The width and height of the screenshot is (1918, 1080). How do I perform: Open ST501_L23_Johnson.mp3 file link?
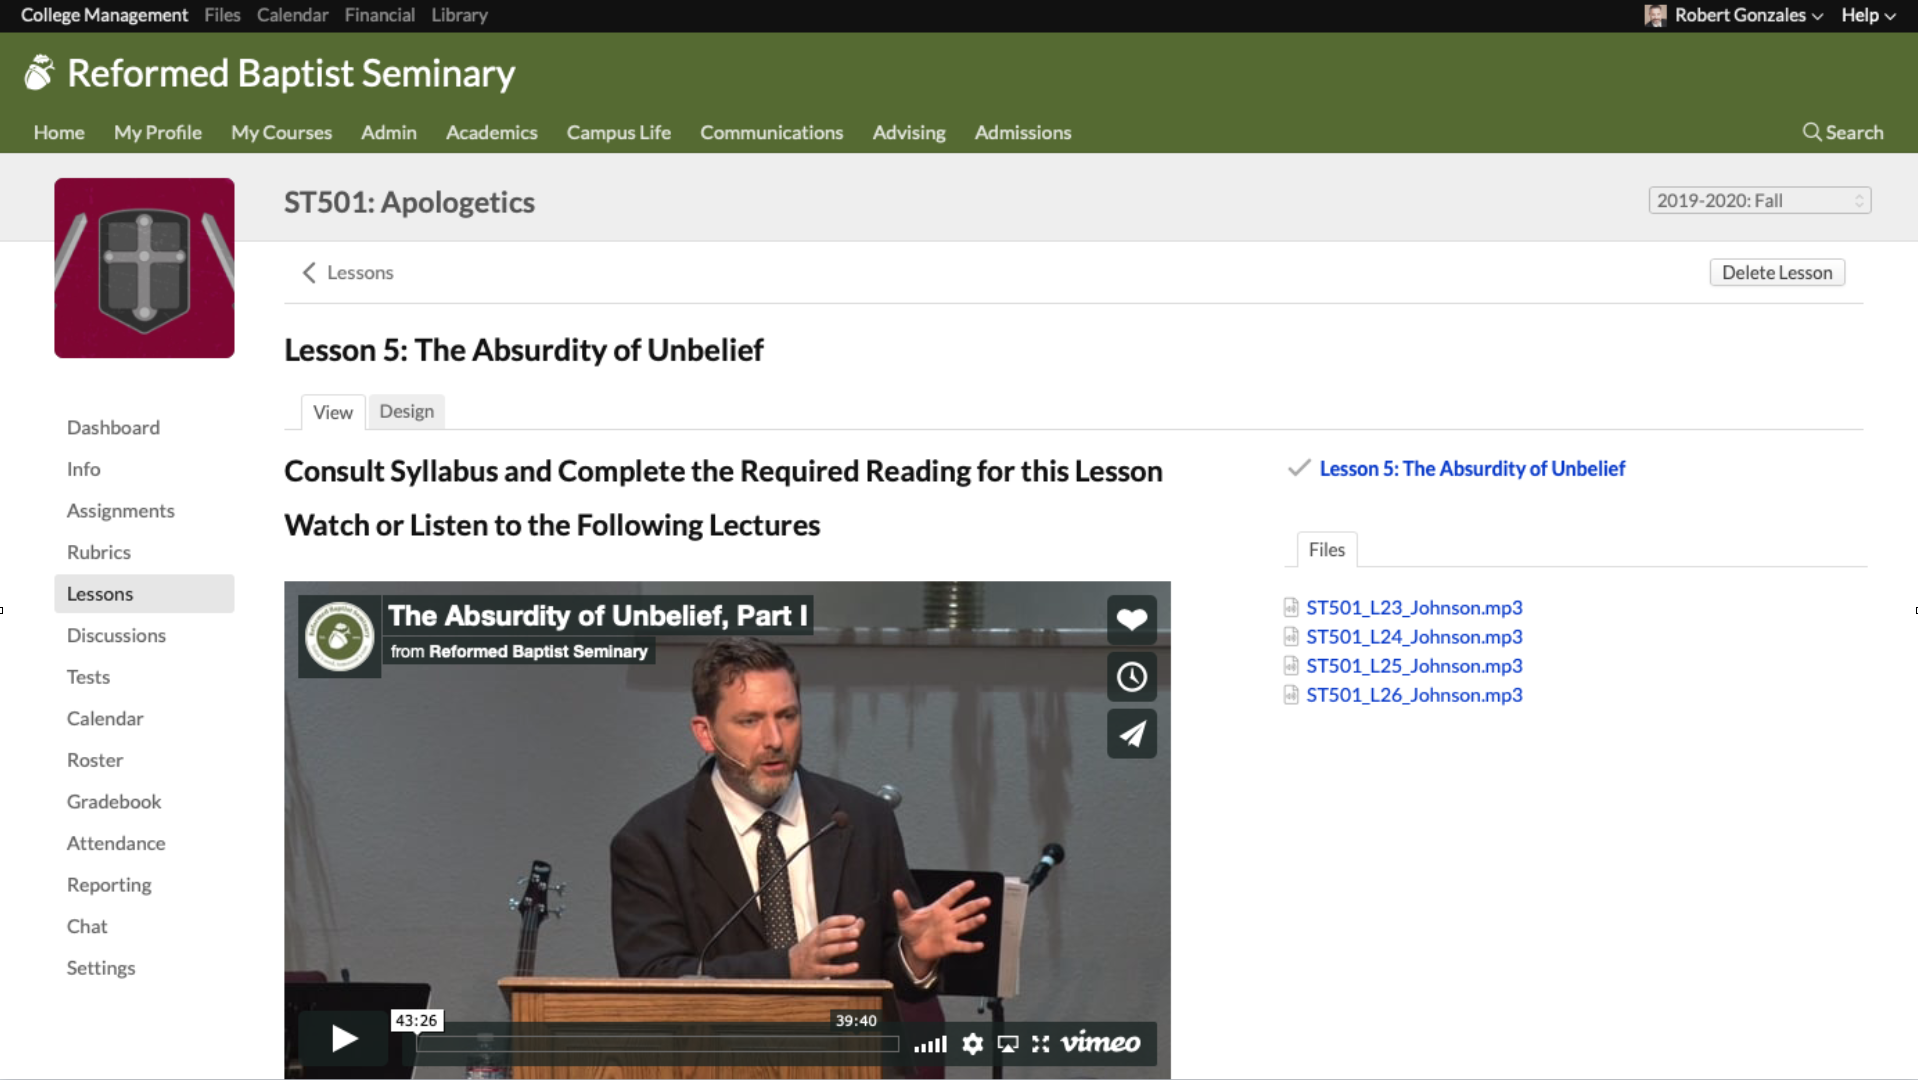point(1414,608)
